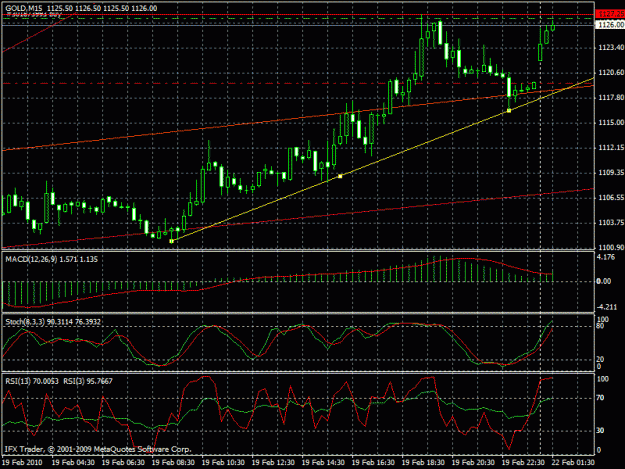Click the MACD scale value -4.211
Image resolution: width=625 pixels, height=469 pixels.
[606, 307]
